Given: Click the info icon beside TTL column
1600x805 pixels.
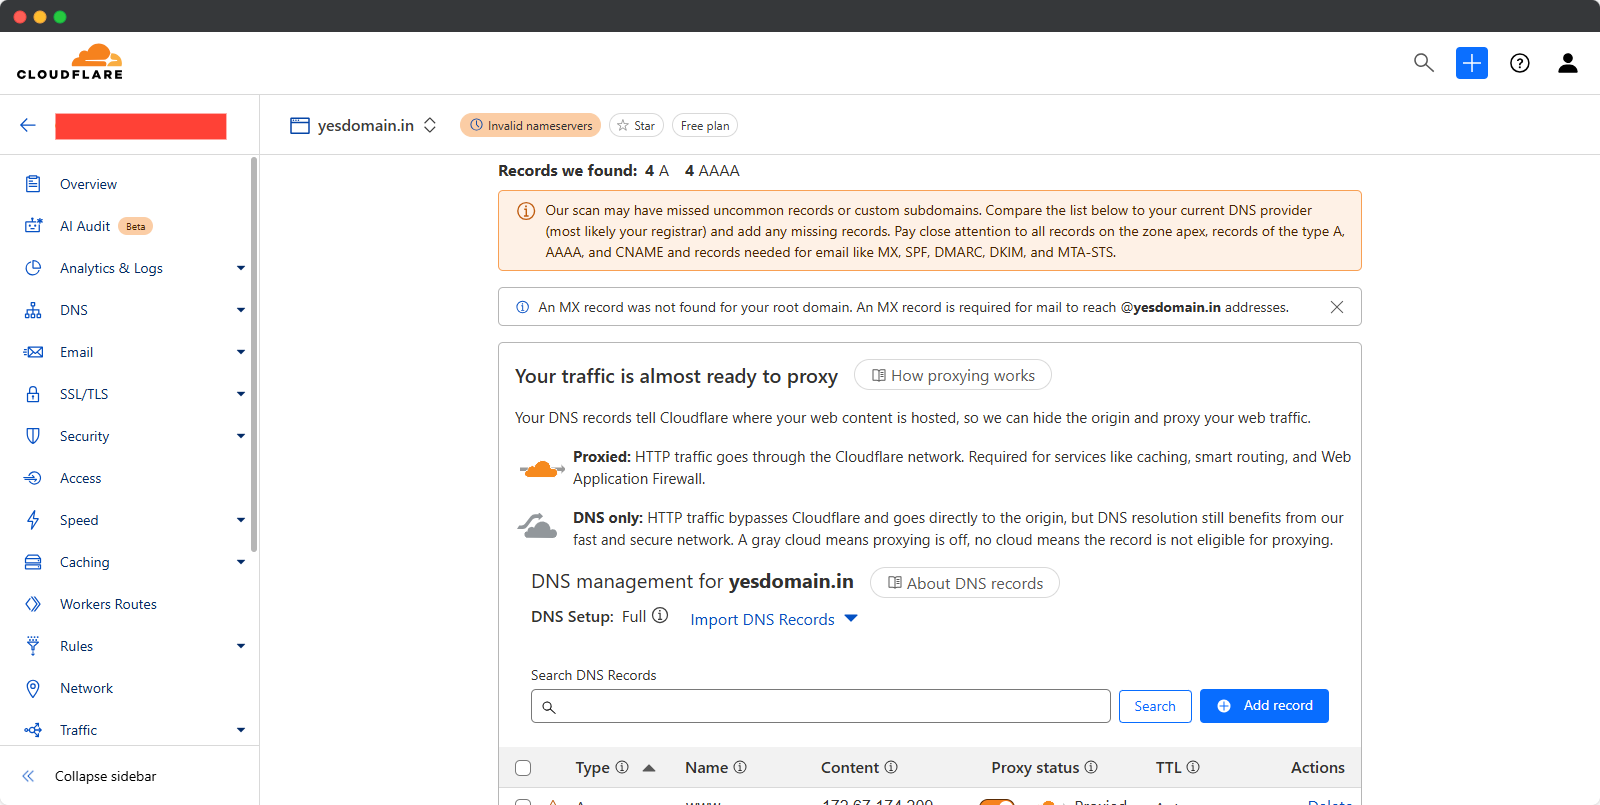Looking at the screenshot, I should (x=1193, y=767).
